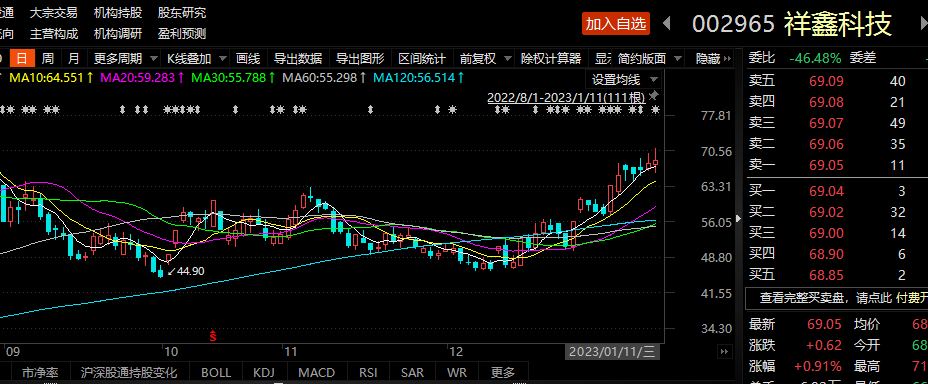Open the 前复权 adjustment dropdown

pos(486,59)
